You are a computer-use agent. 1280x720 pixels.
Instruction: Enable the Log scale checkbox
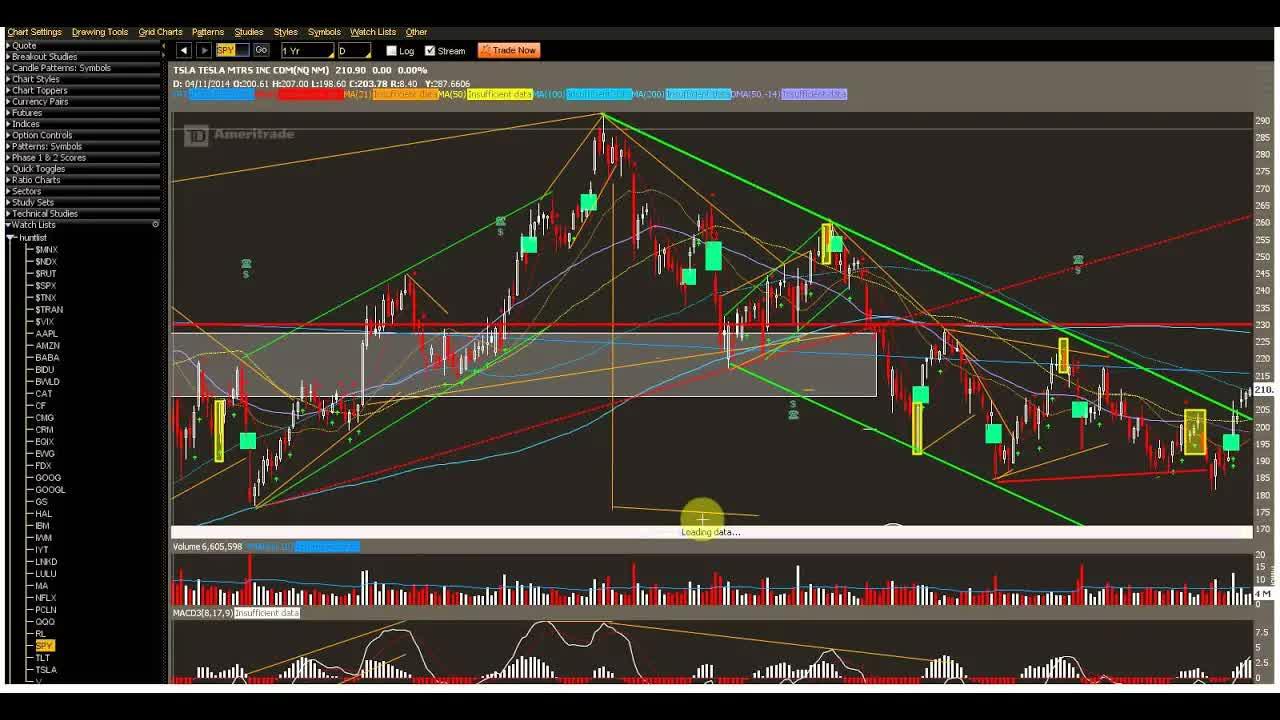(x=392, y=51)
